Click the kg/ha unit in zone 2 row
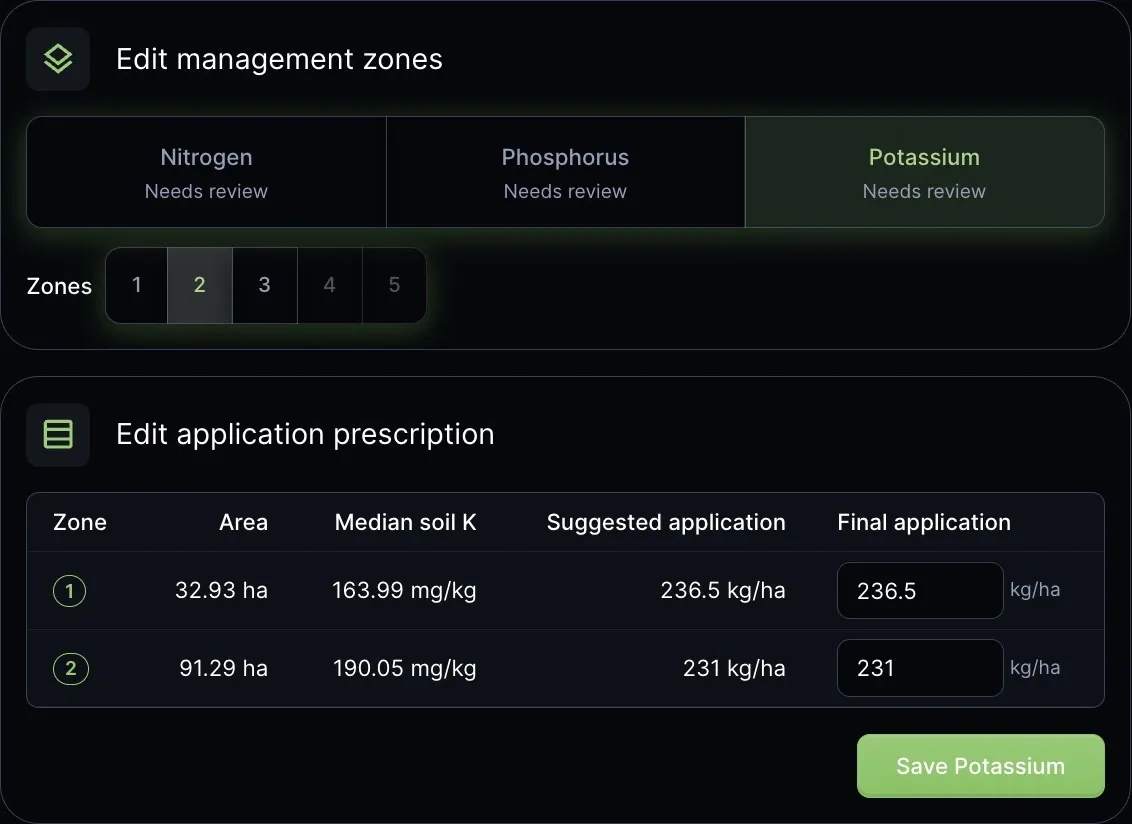The height and width of the screenshot is (824, 1132). click(1035, 668)
